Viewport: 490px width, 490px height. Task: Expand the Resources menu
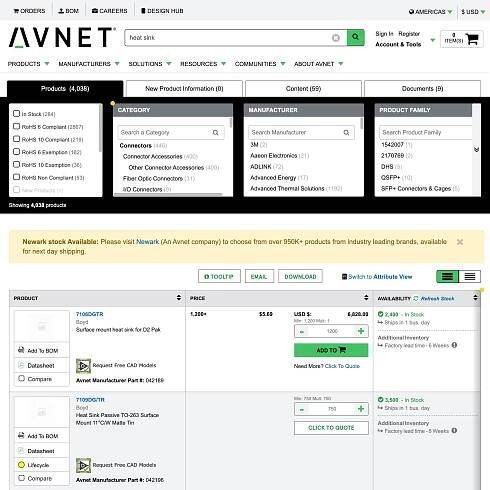[203, 64]
